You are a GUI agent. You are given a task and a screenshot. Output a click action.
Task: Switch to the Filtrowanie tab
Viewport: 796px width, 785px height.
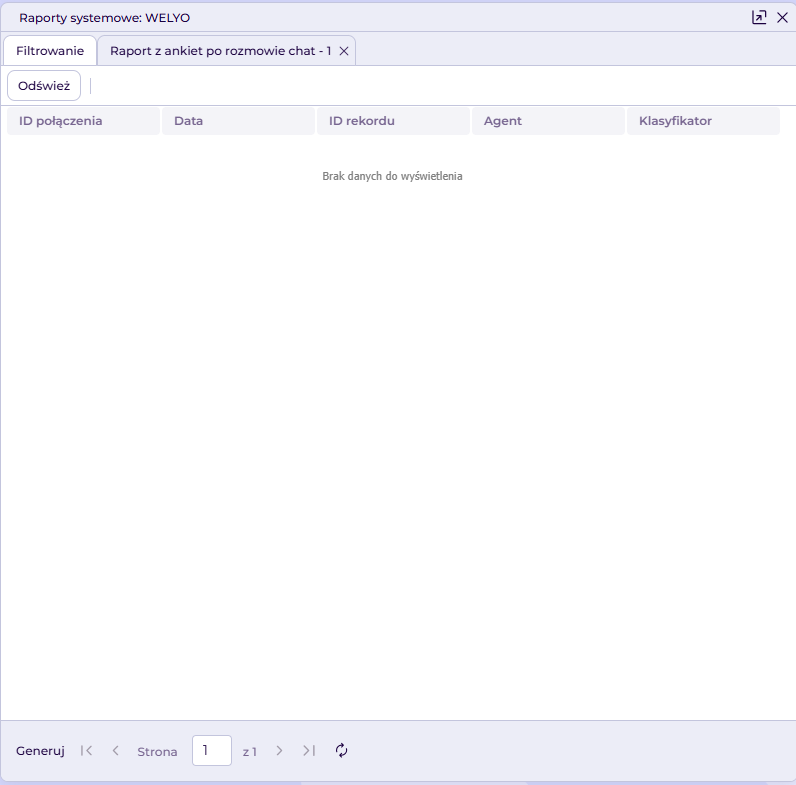pos(50,51)
